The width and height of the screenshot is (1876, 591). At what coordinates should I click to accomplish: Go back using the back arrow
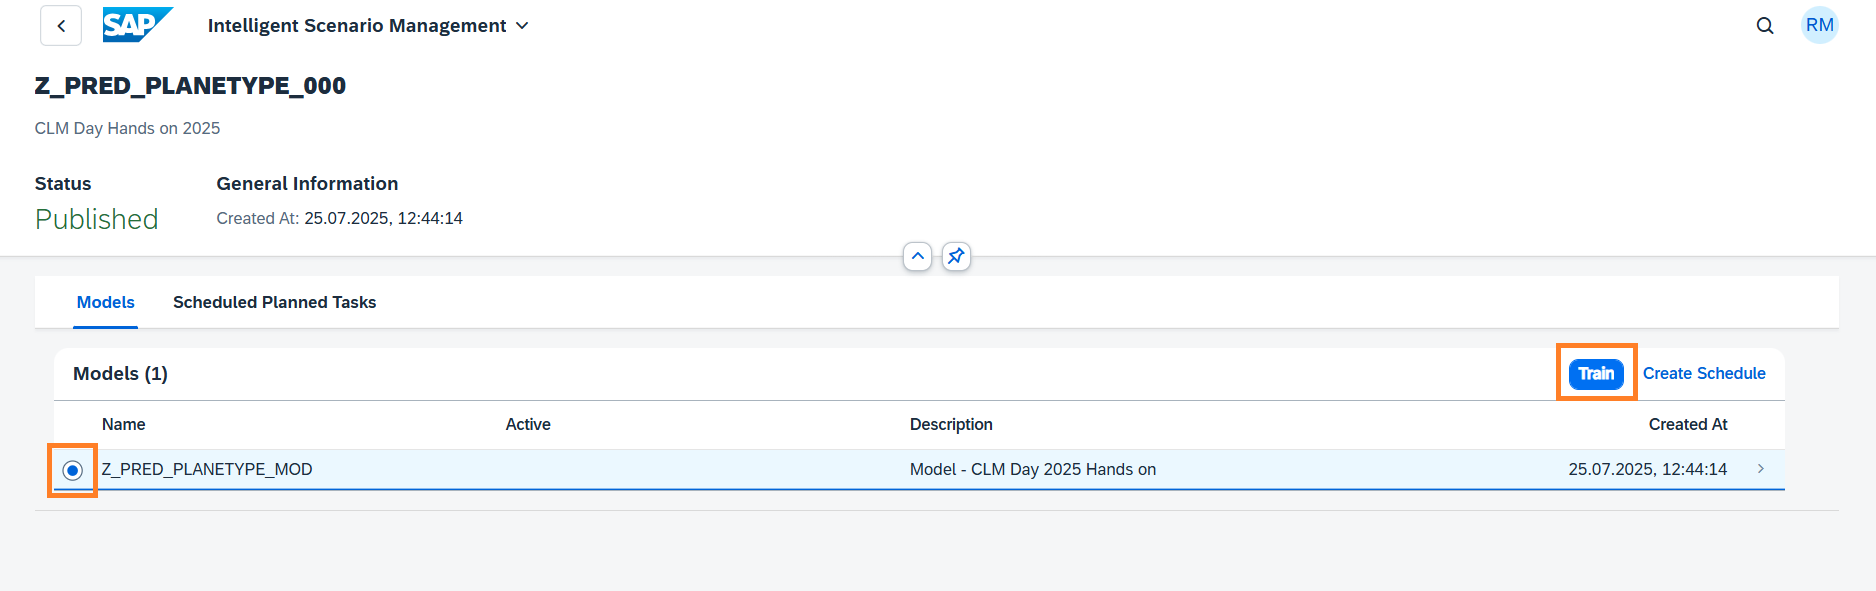click(61, 26)
